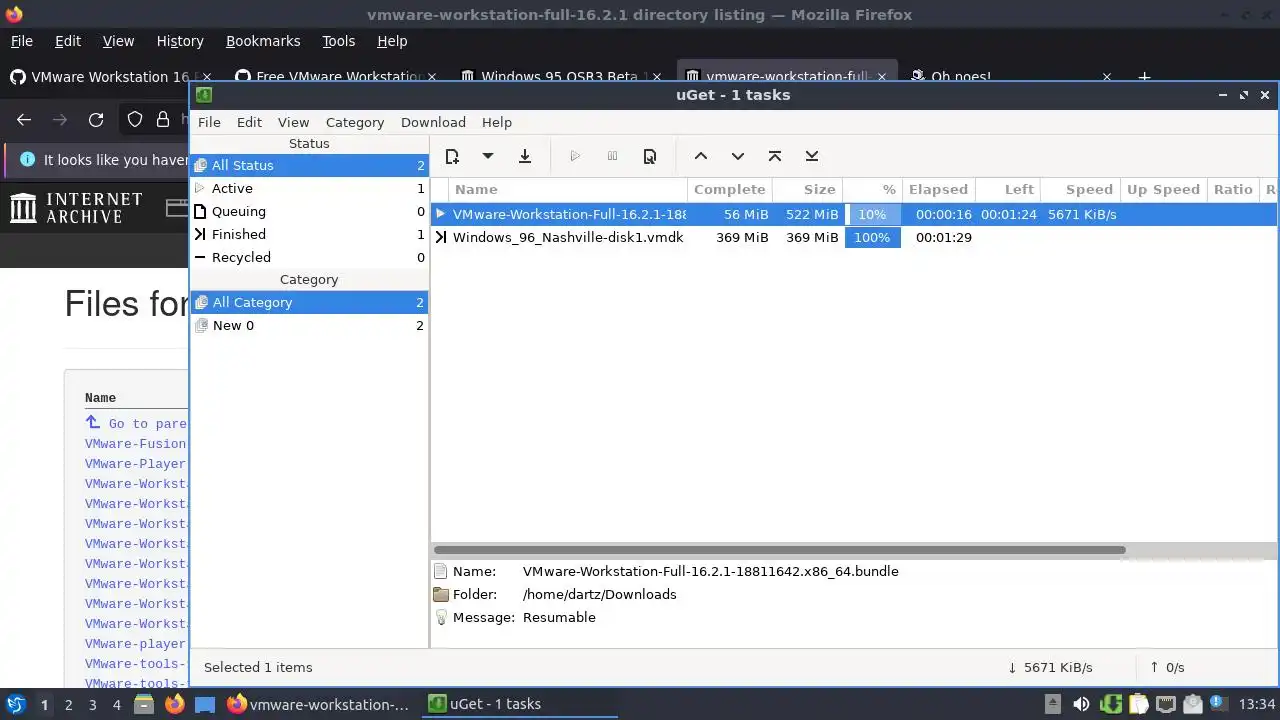Viewport: 1280px width, 720px height.
Task: Select Queuing status filter
Action: tap(309, 211)
